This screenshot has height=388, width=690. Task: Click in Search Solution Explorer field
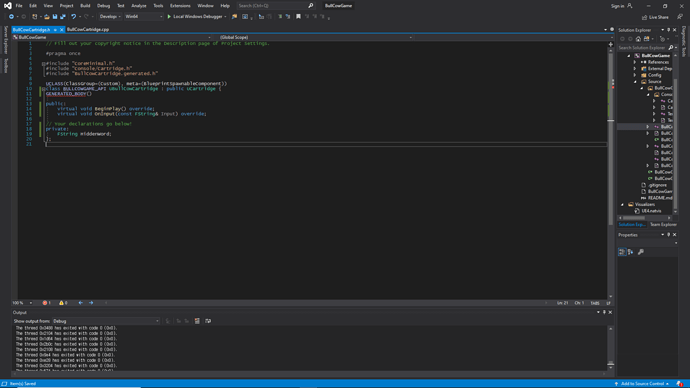[x=642, y=48]
